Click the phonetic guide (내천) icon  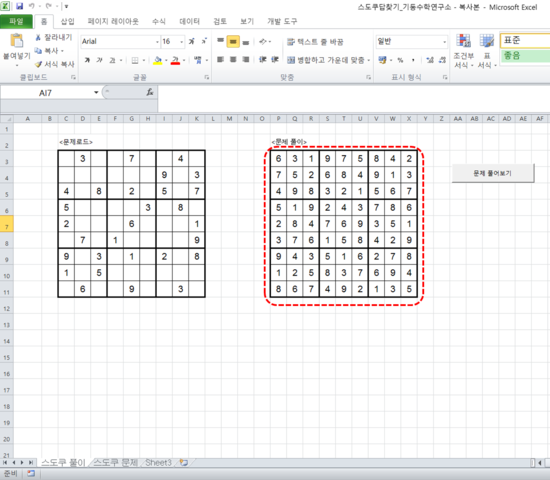coord(198,60)
